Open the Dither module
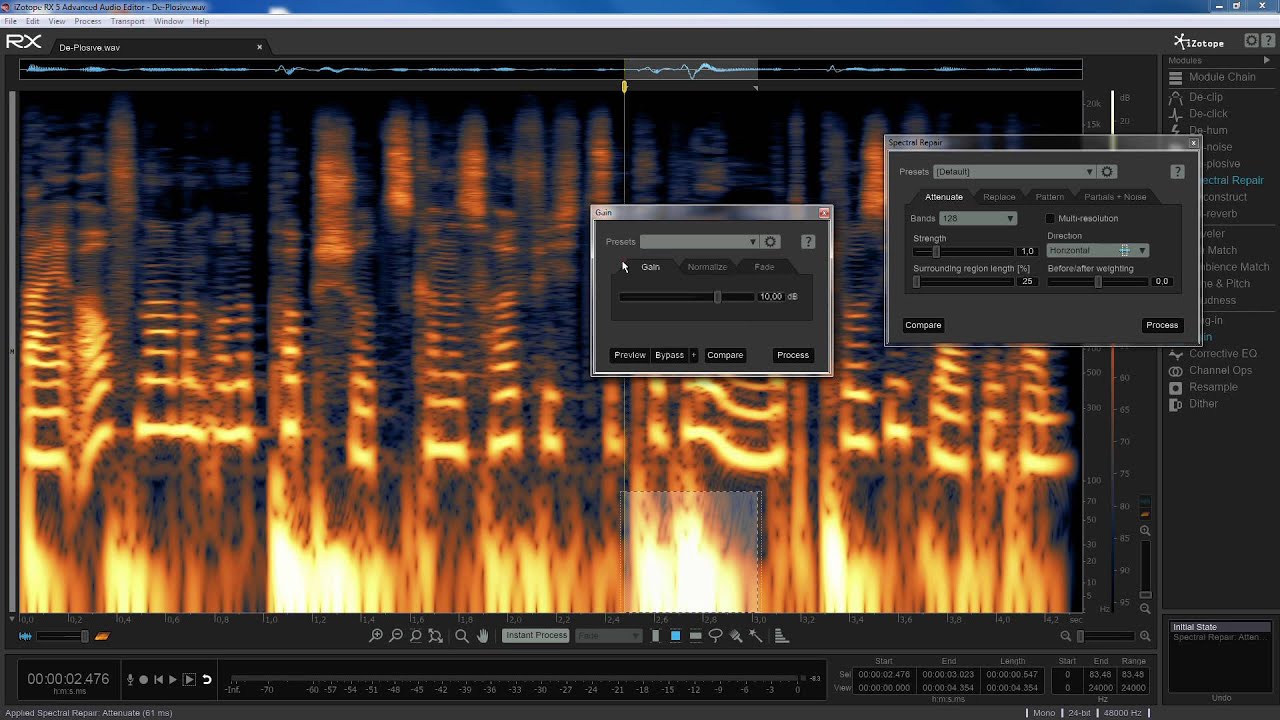 (1193, 404)
